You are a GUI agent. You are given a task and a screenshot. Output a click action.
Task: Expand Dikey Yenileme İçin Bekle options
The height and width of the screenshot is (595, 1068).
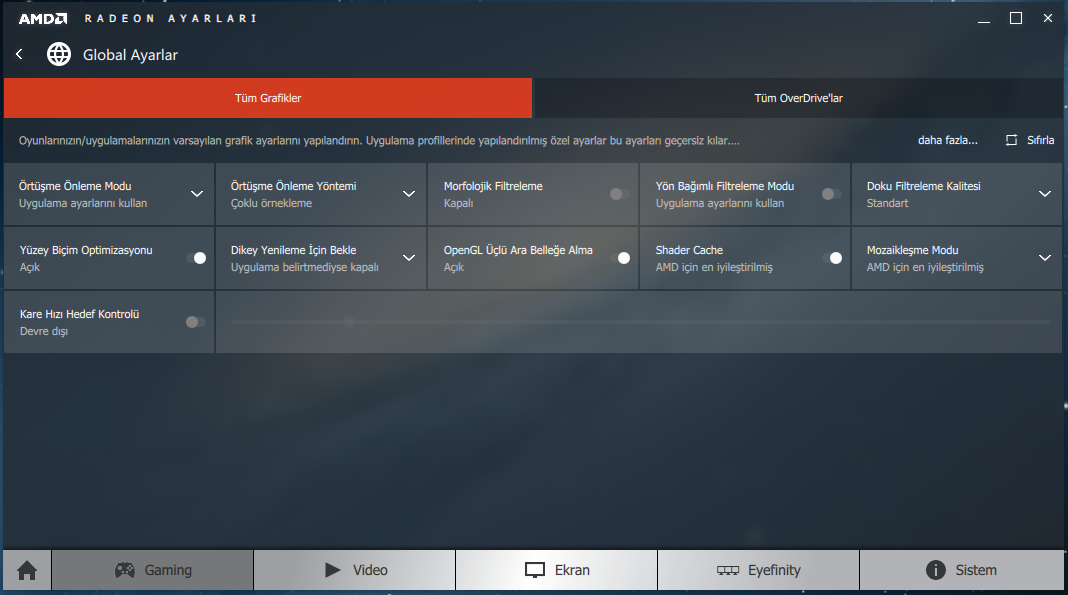point(409,258)
